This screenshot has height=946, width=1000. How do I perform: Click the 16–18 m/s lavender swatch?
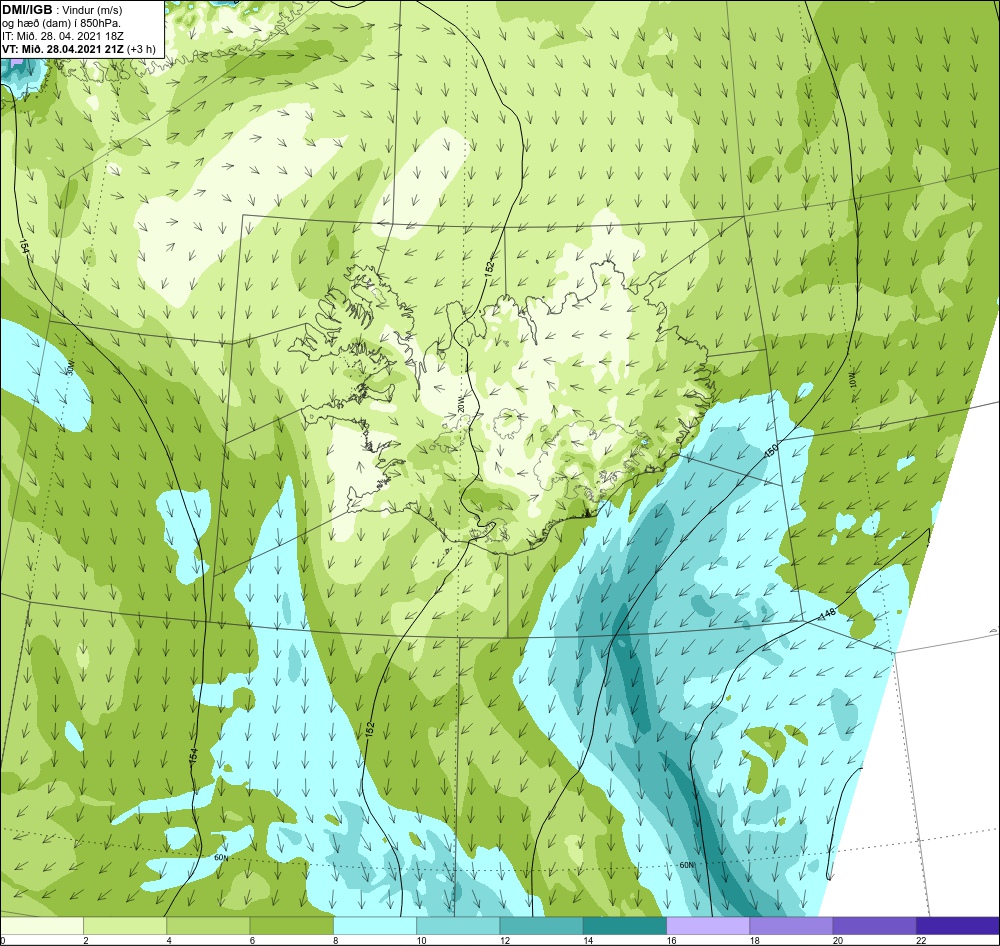708,925
